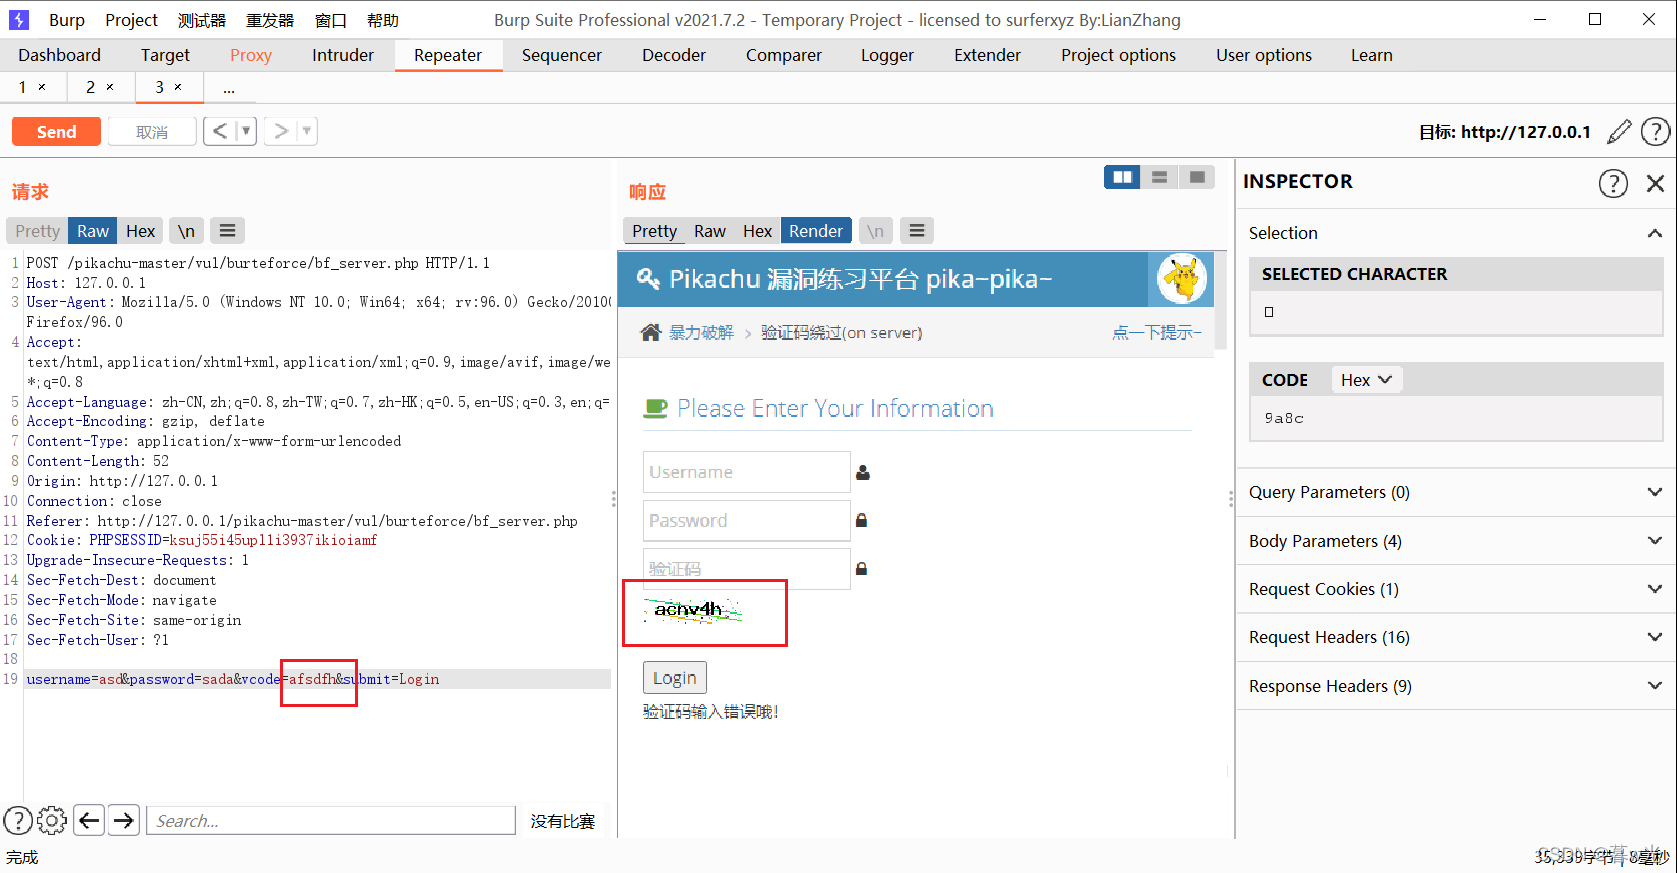Screen dimensions: 1677x873
Task: Open previous history dropdown arrow
Action: [246, 131]
